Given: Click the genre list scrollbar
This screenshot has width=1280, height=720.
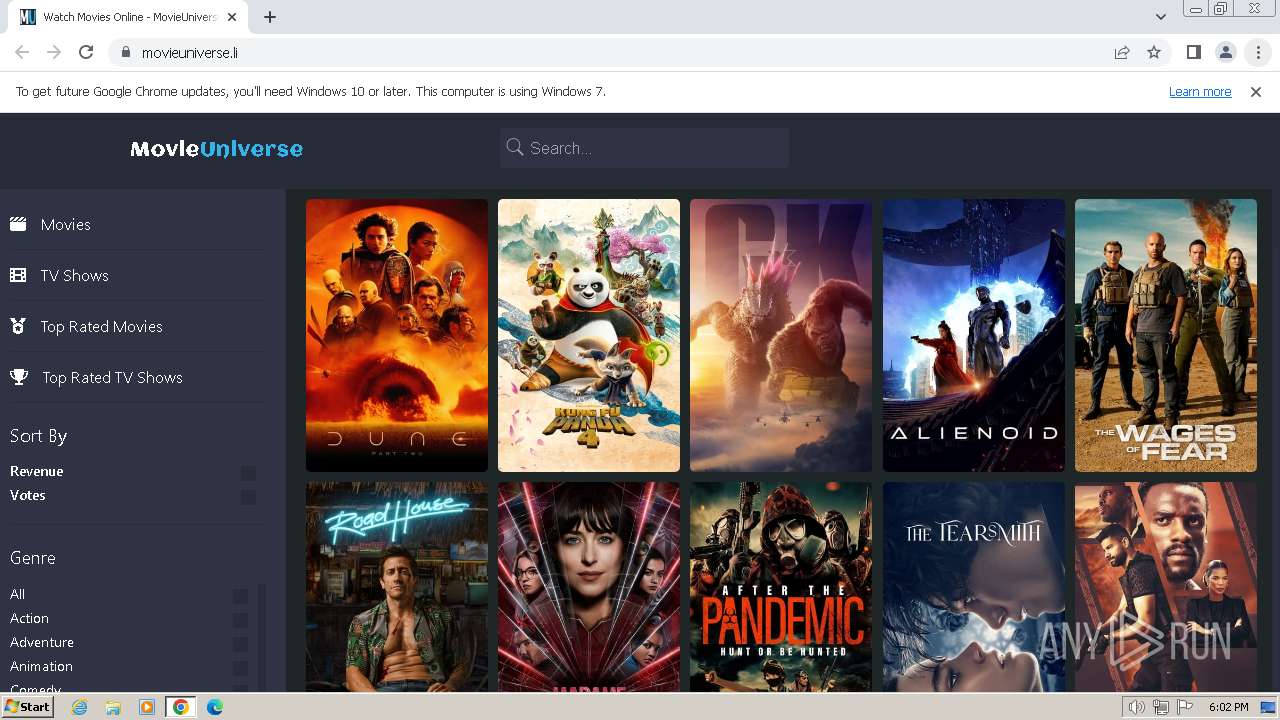Looking at the screenshot, I should click(x=262, y=638).
